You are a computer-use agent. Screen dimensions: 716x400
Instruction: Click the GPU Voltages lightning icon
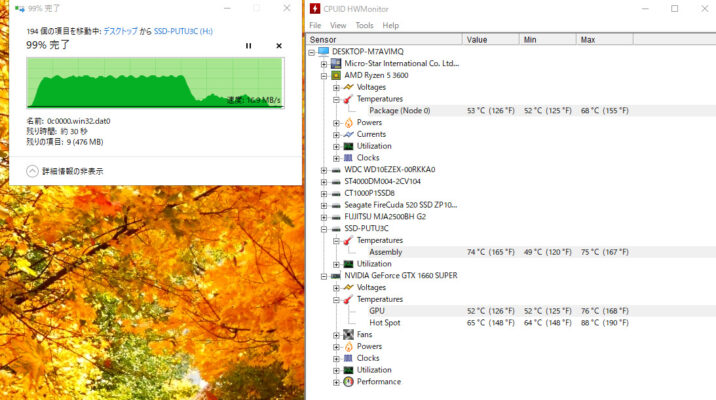[x=348, y=287]
